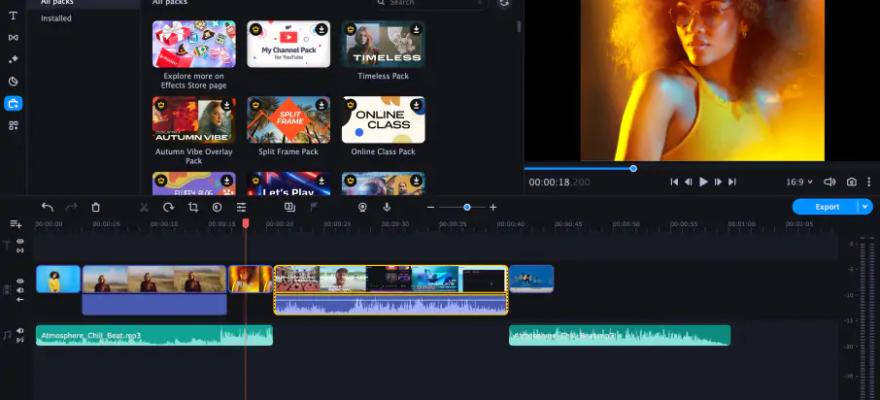The width and height of the screenshot is (880, 400).
Task: Open the 16:9 aspect ratio dropdown
Action: [799, 182]
